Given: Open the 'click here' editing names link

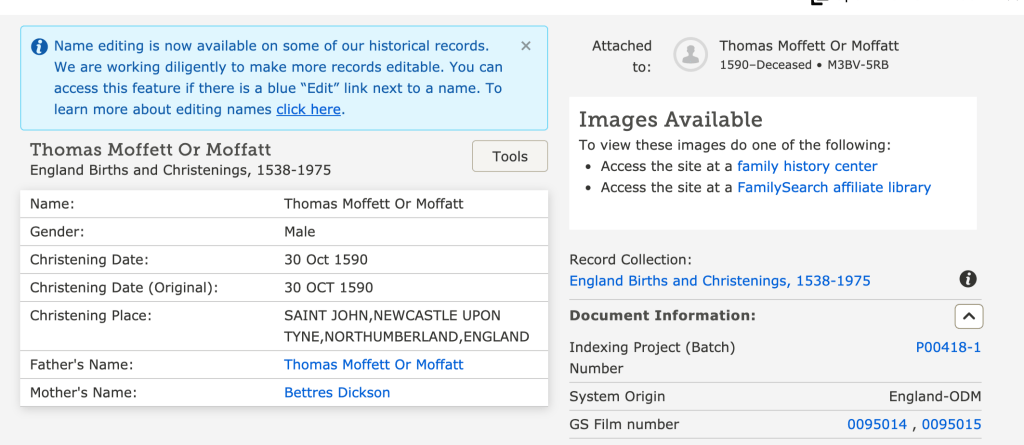Looking at the screenshot, I should (x=308, y=109).
